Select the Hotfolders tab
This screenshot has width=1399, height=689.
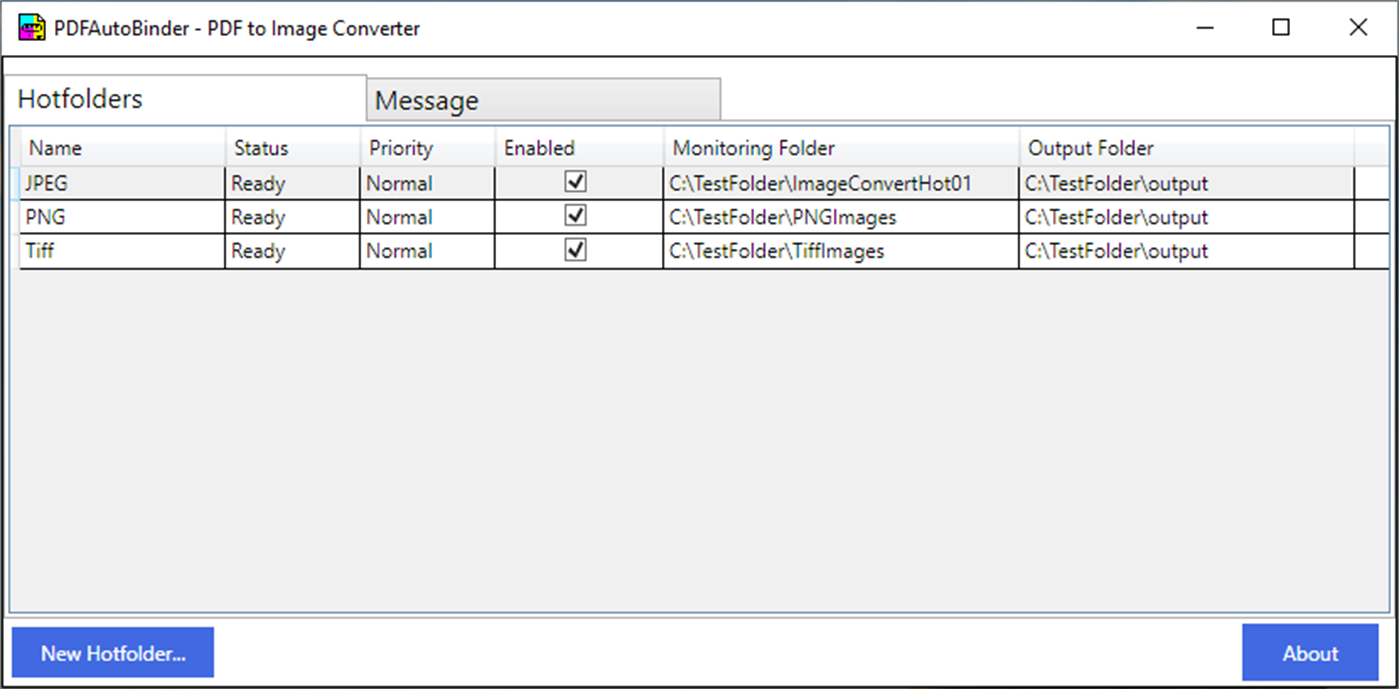(x=80, y=98)
